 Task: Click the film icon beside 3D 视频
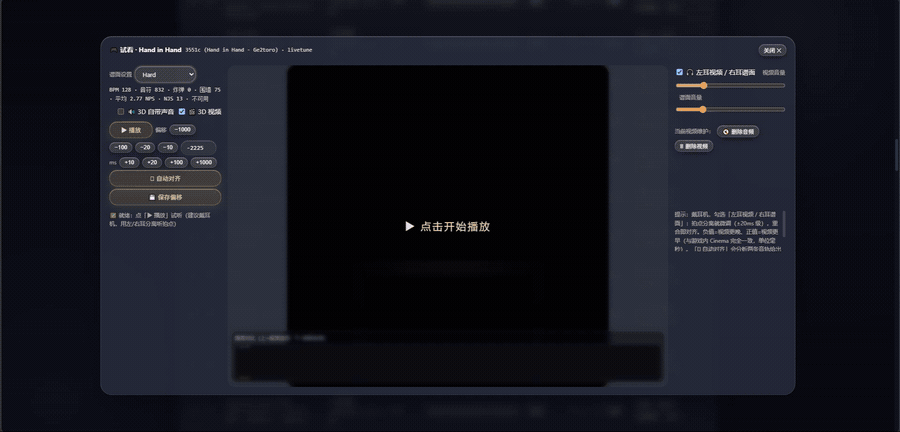coord(192,112)
